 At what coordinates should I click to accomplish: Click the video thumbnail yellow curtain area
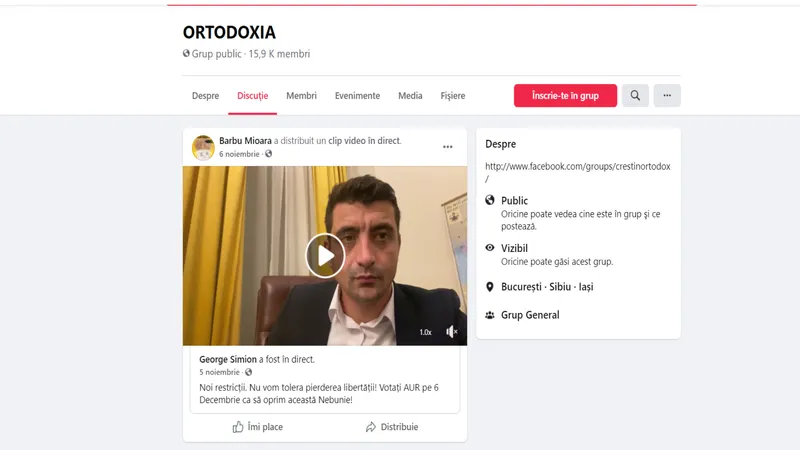click(x=214, y=255)
